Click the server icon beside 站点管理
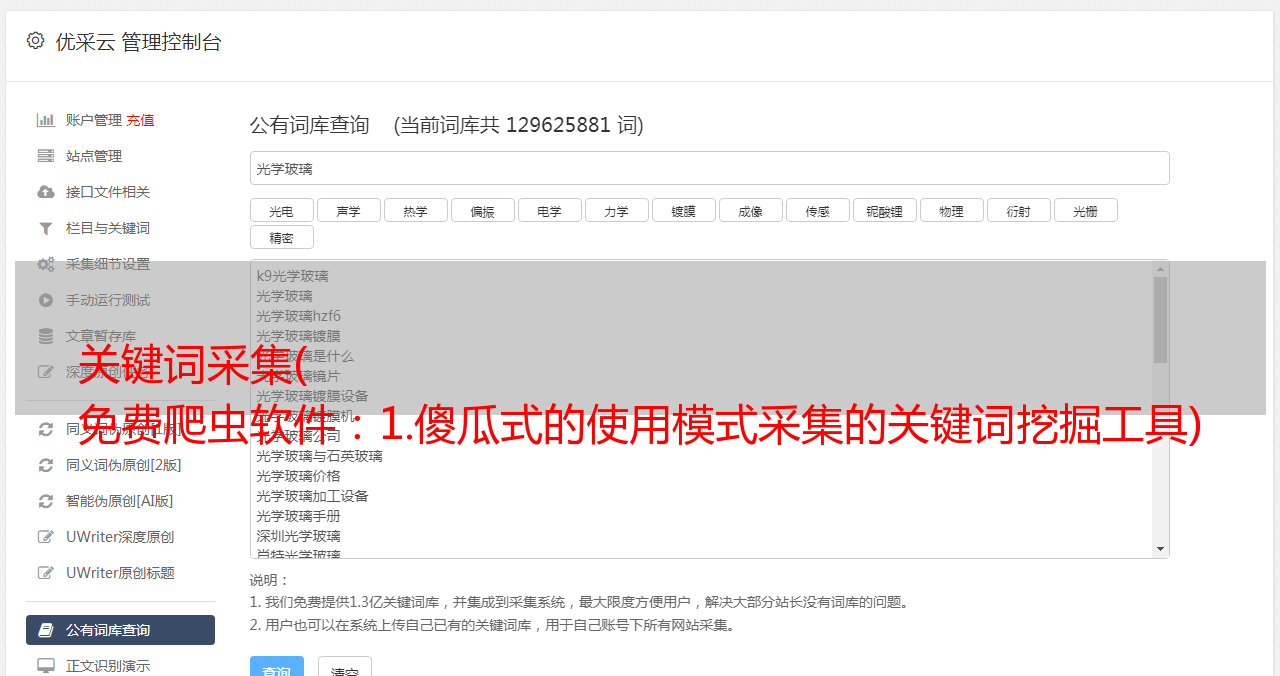The image size is (1280, 676). (x=46, y=156)
